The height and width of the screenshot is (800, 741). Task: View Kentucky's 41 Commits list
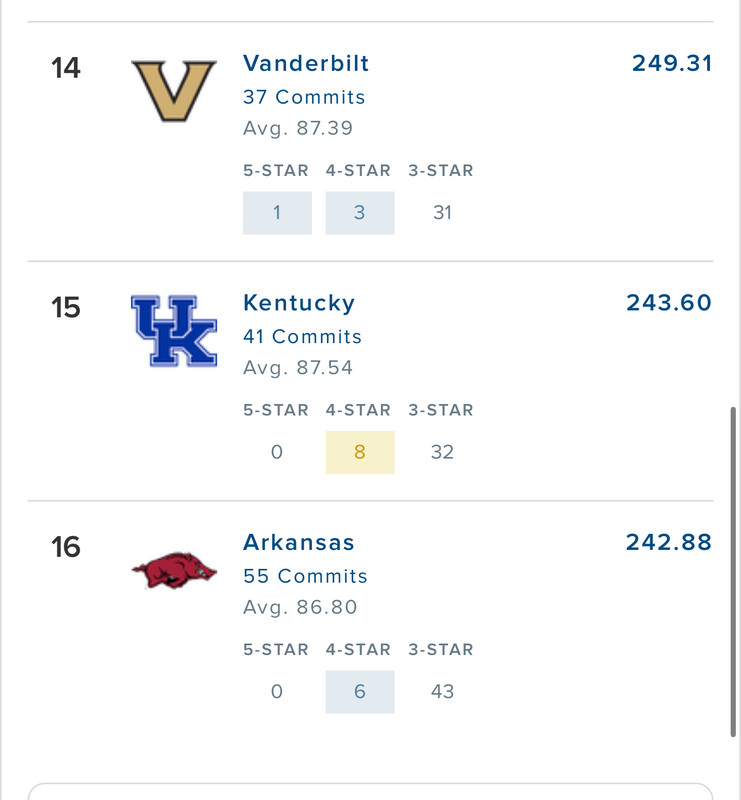pos(302,337)
